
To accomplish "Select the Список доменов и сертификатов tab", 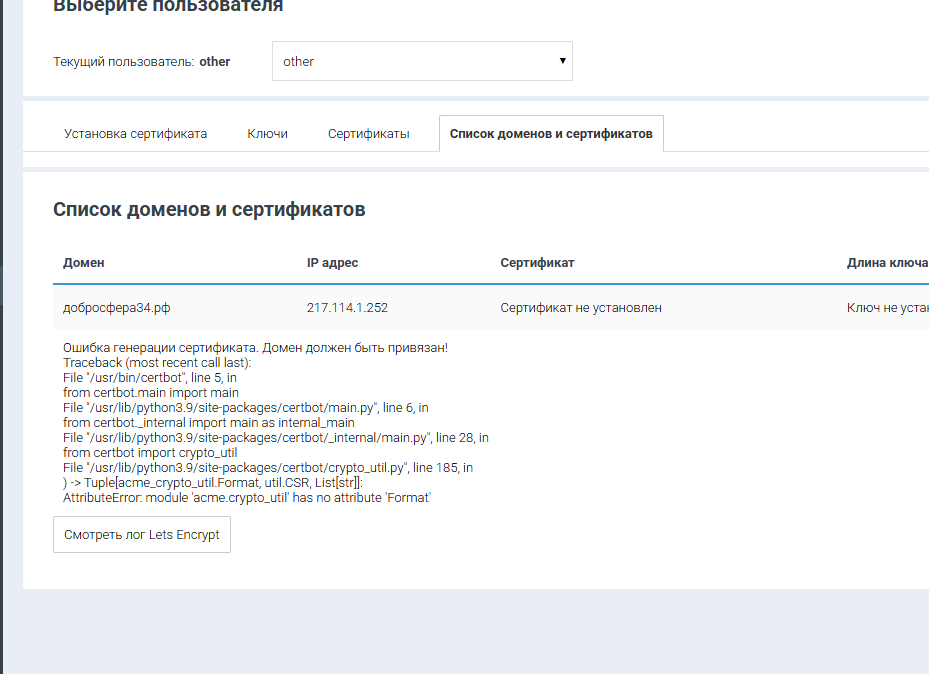I will 550,134.
